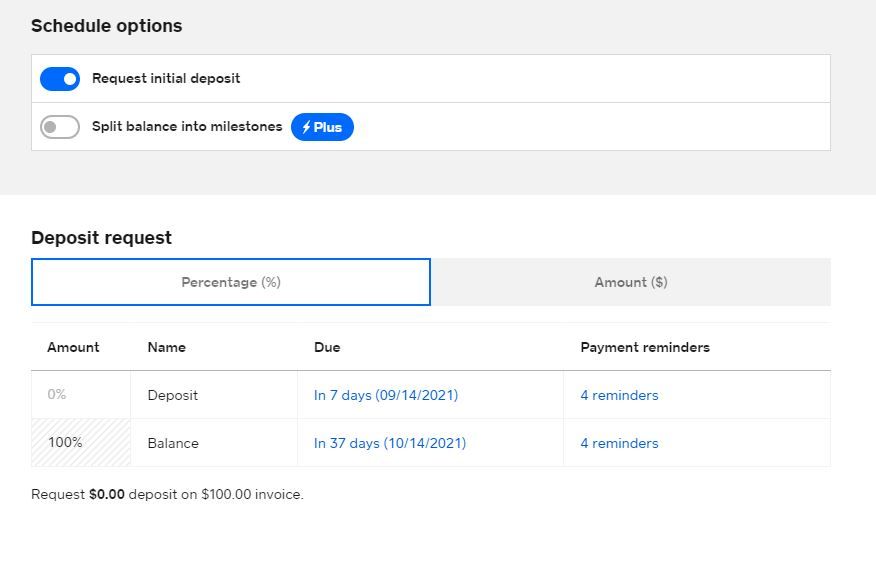Click the lightning Plus badge
Screen dimensions: 876x561
coord(322,127)
